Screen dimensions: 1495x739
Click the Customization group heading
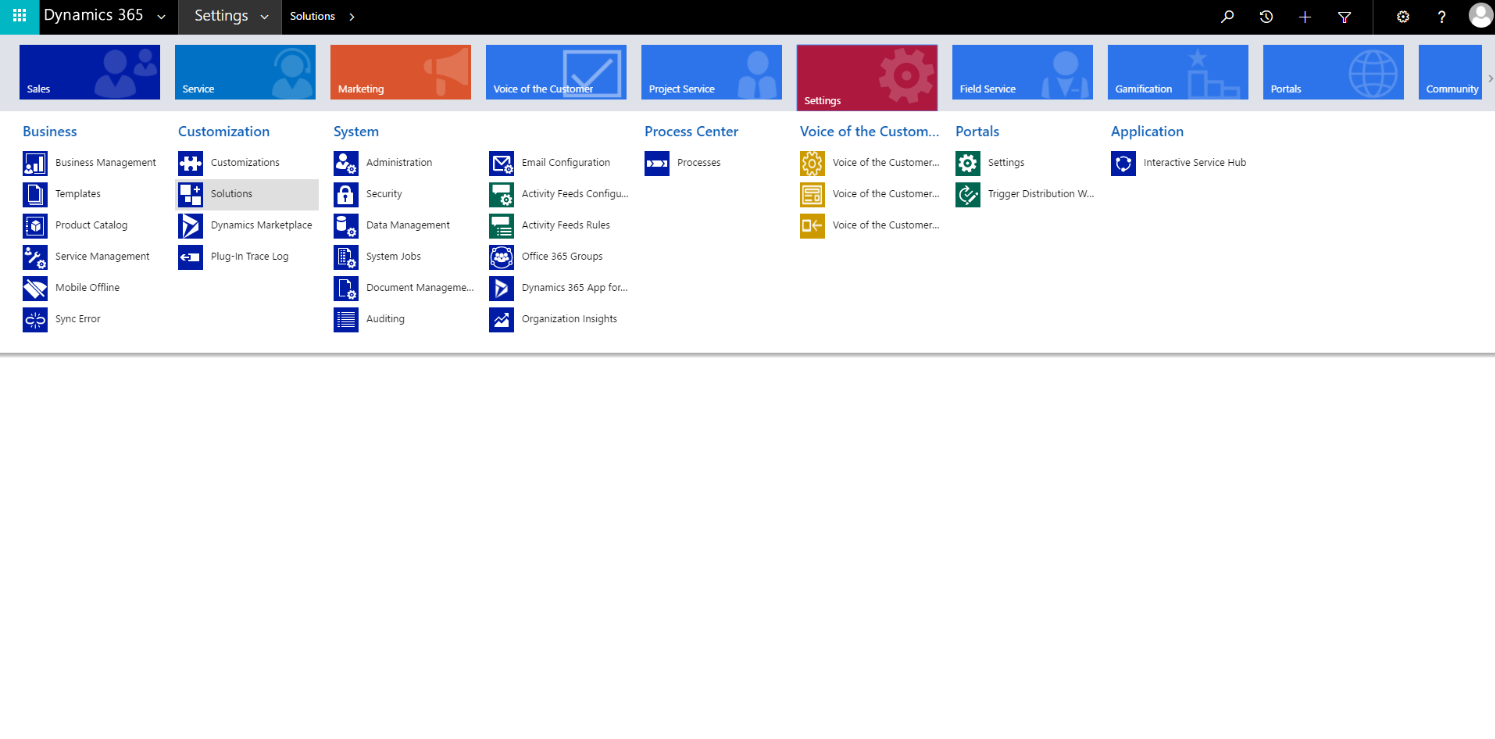224,131
